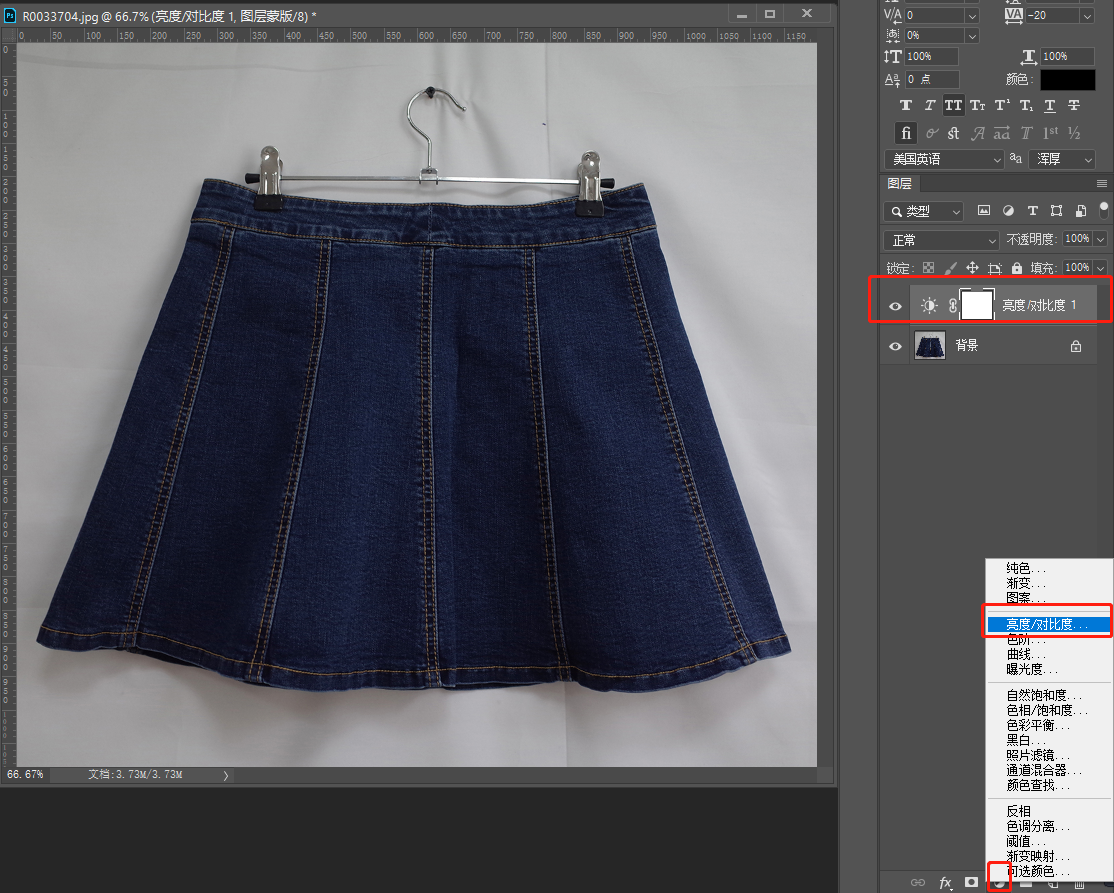The width and height of the screenshot is (1114, 893).
Task: Hide the 亮度/对比度 1 adjustment layer
Action: [896, 306]
